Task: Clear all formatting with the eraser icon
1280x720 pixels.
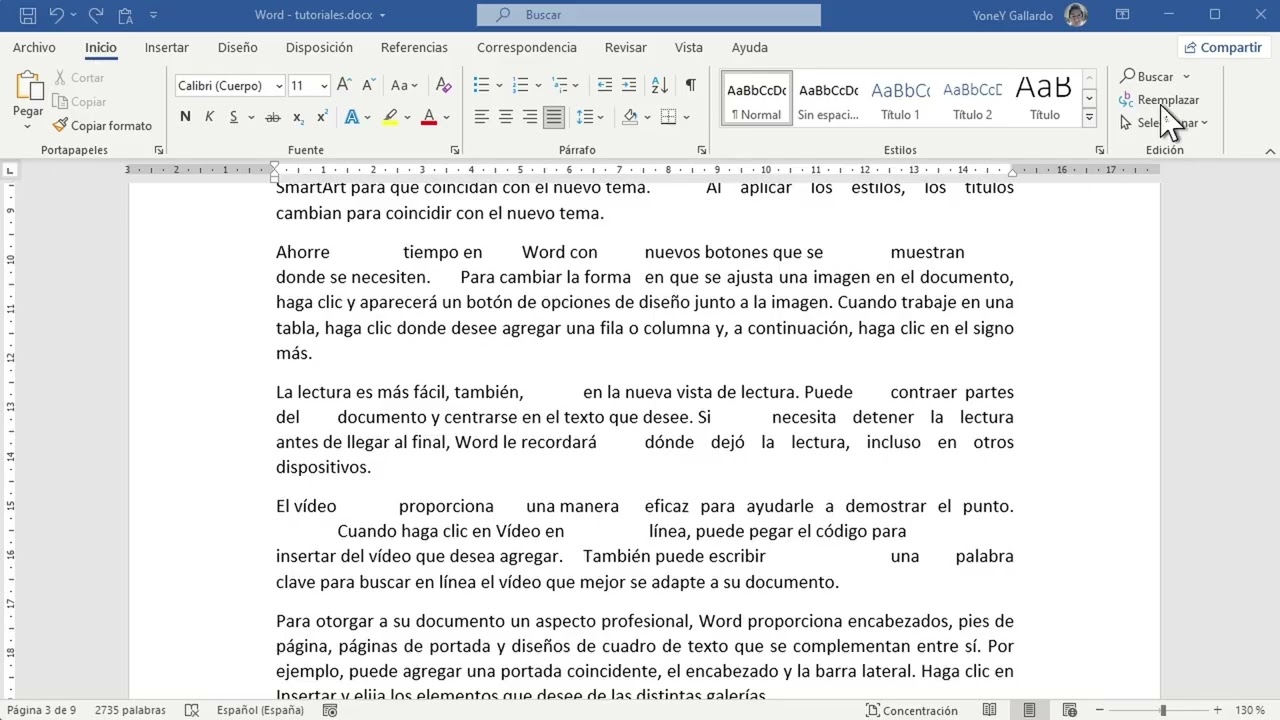Action: (444, 85)
